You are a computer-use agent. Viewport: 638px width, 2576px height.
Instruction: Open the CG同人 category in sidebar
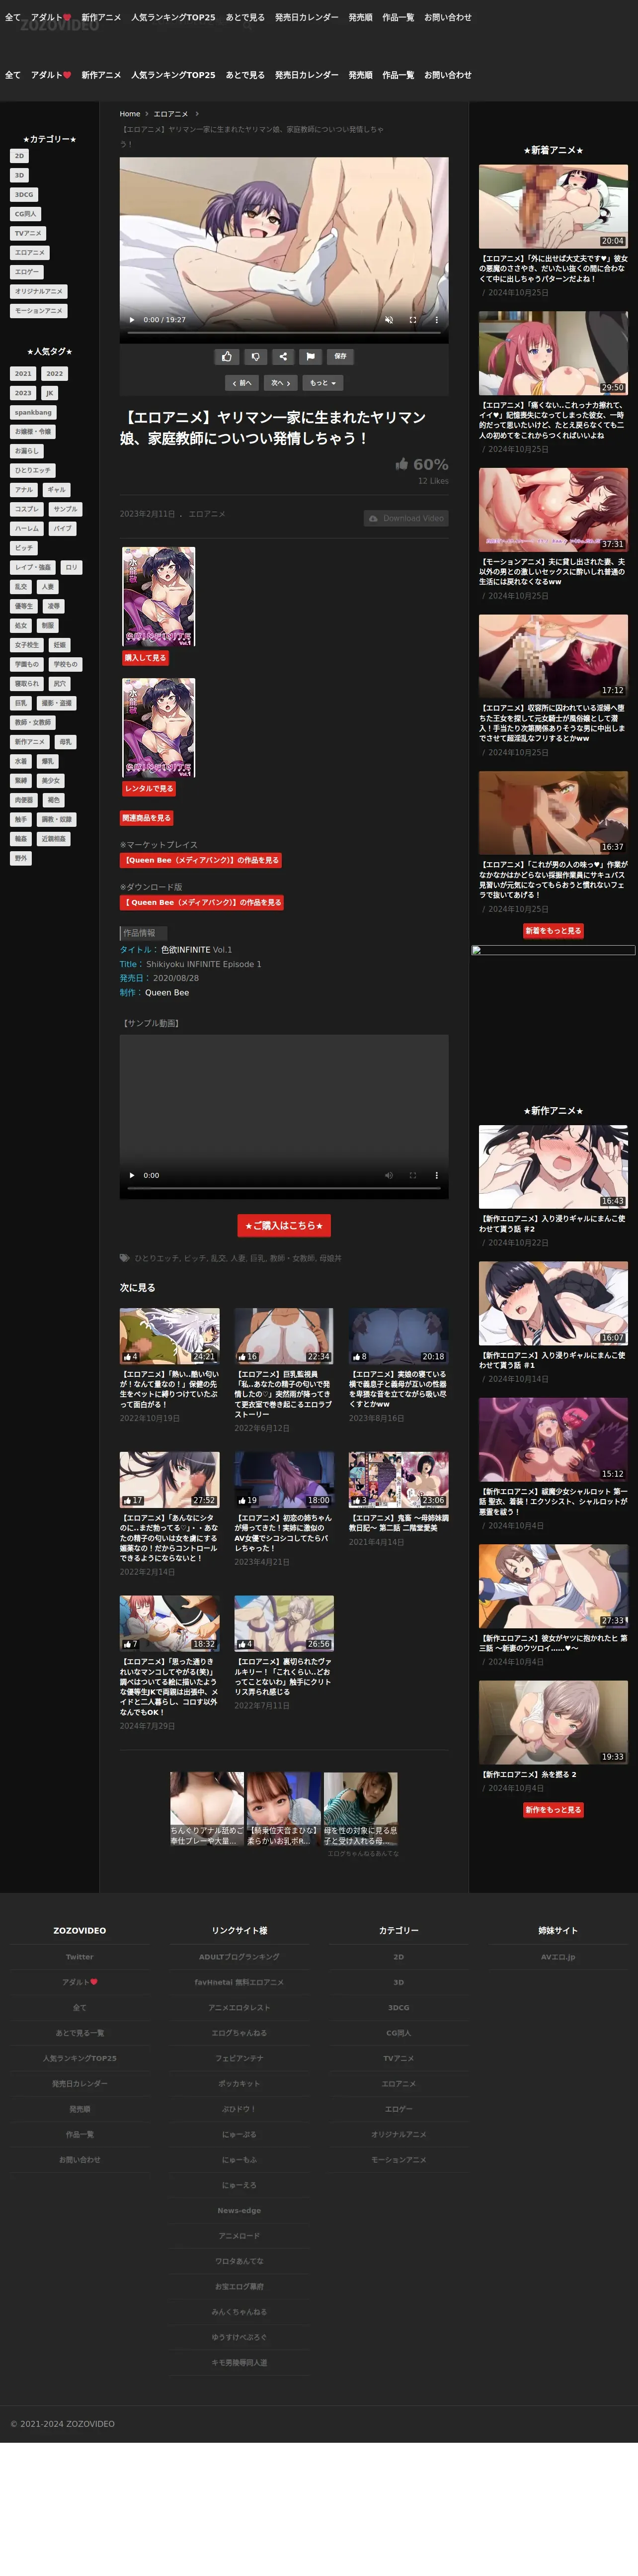coord(25,214)
